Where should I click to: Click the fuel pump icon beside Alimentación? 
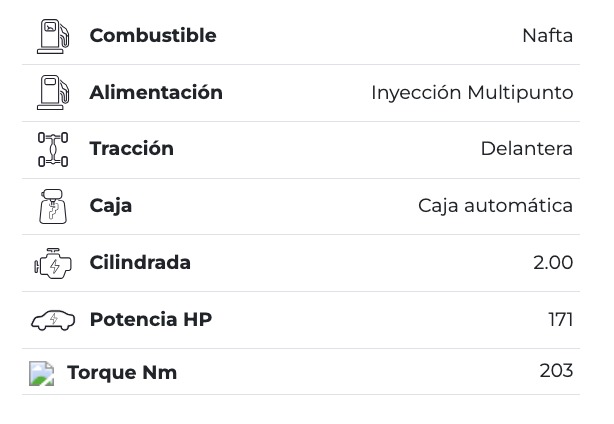point(53,93)
